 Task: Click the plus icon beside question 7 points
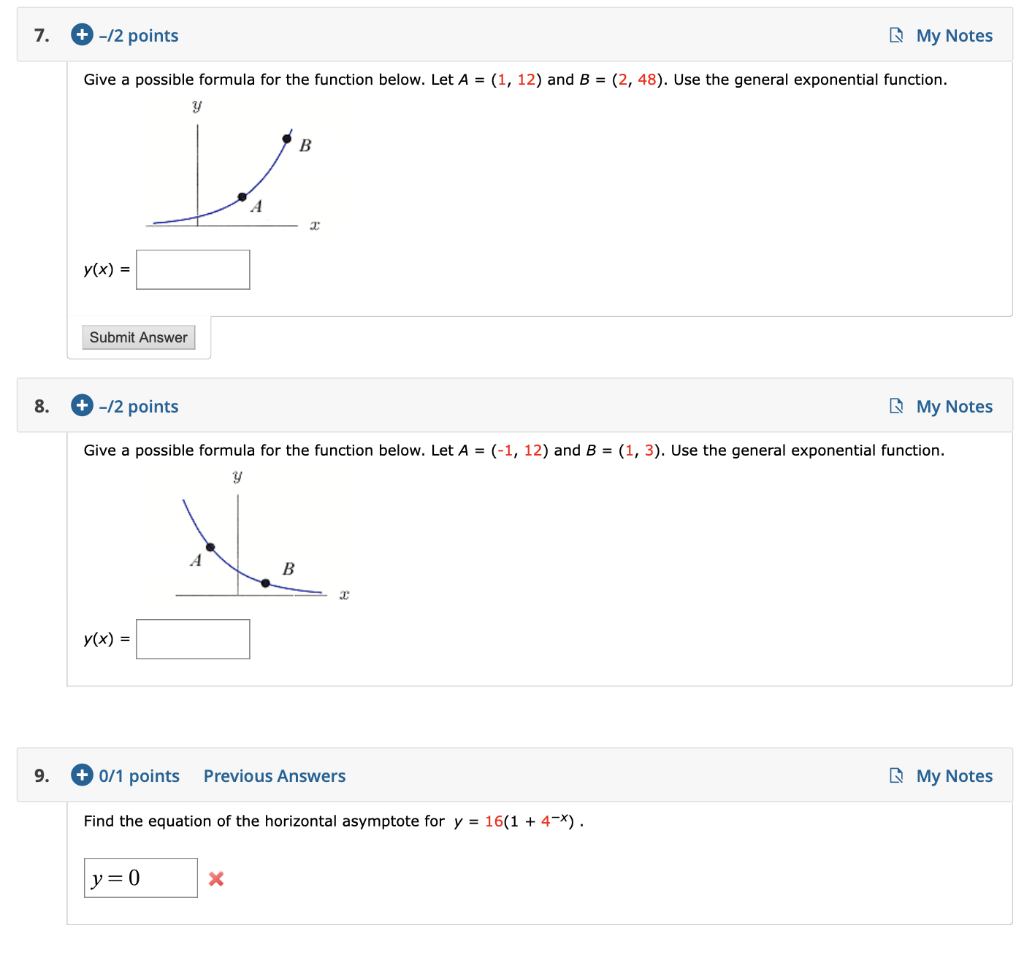[81, 35]
